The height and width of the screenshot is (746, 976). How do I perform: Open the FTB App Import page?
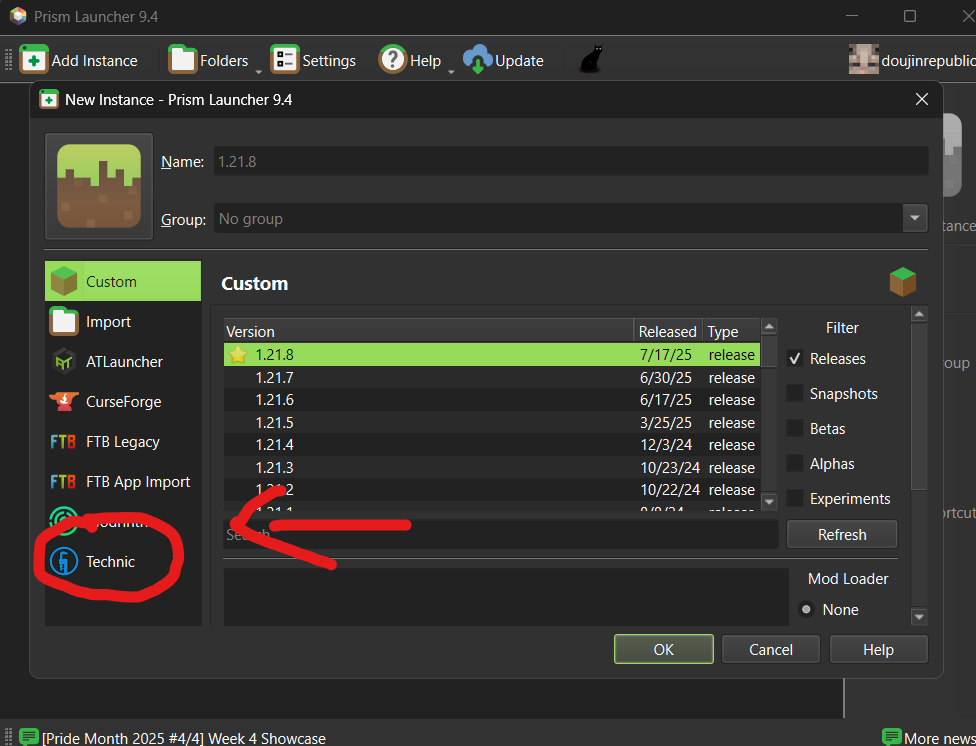137,482
